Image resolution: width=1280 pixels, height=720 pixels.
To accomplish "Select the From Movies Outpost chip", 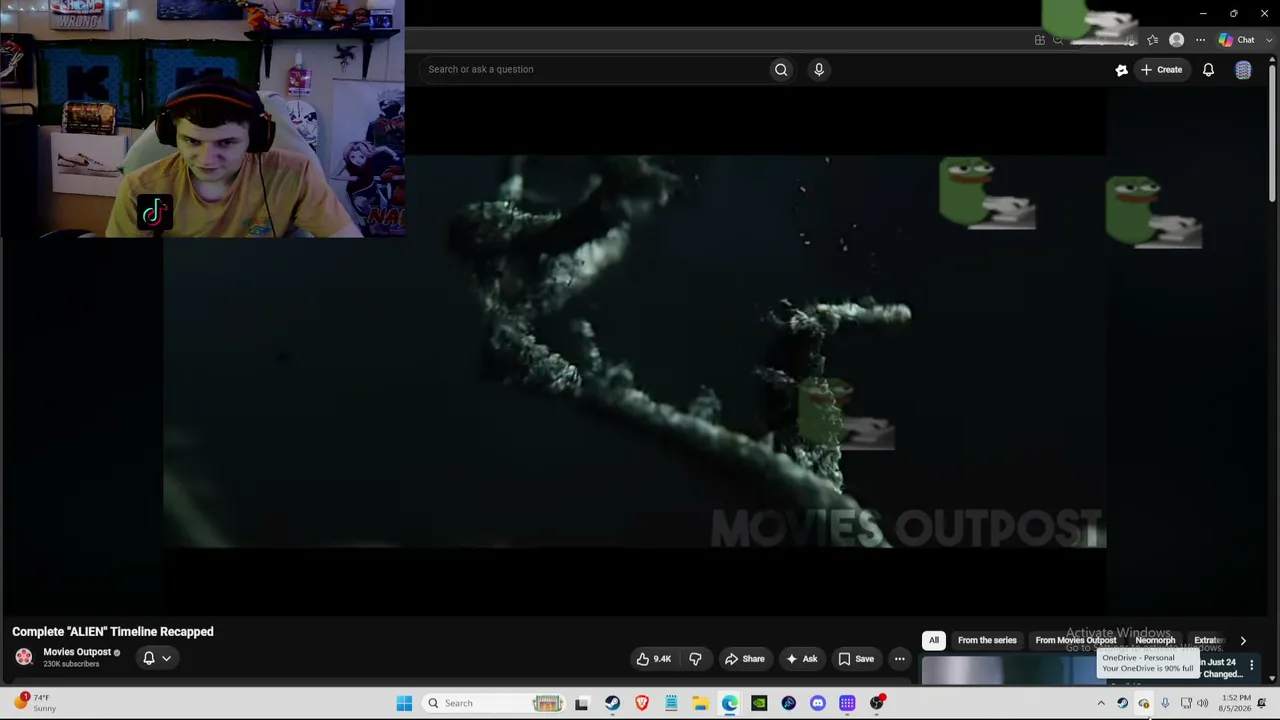I will (x=1076, y=640).
